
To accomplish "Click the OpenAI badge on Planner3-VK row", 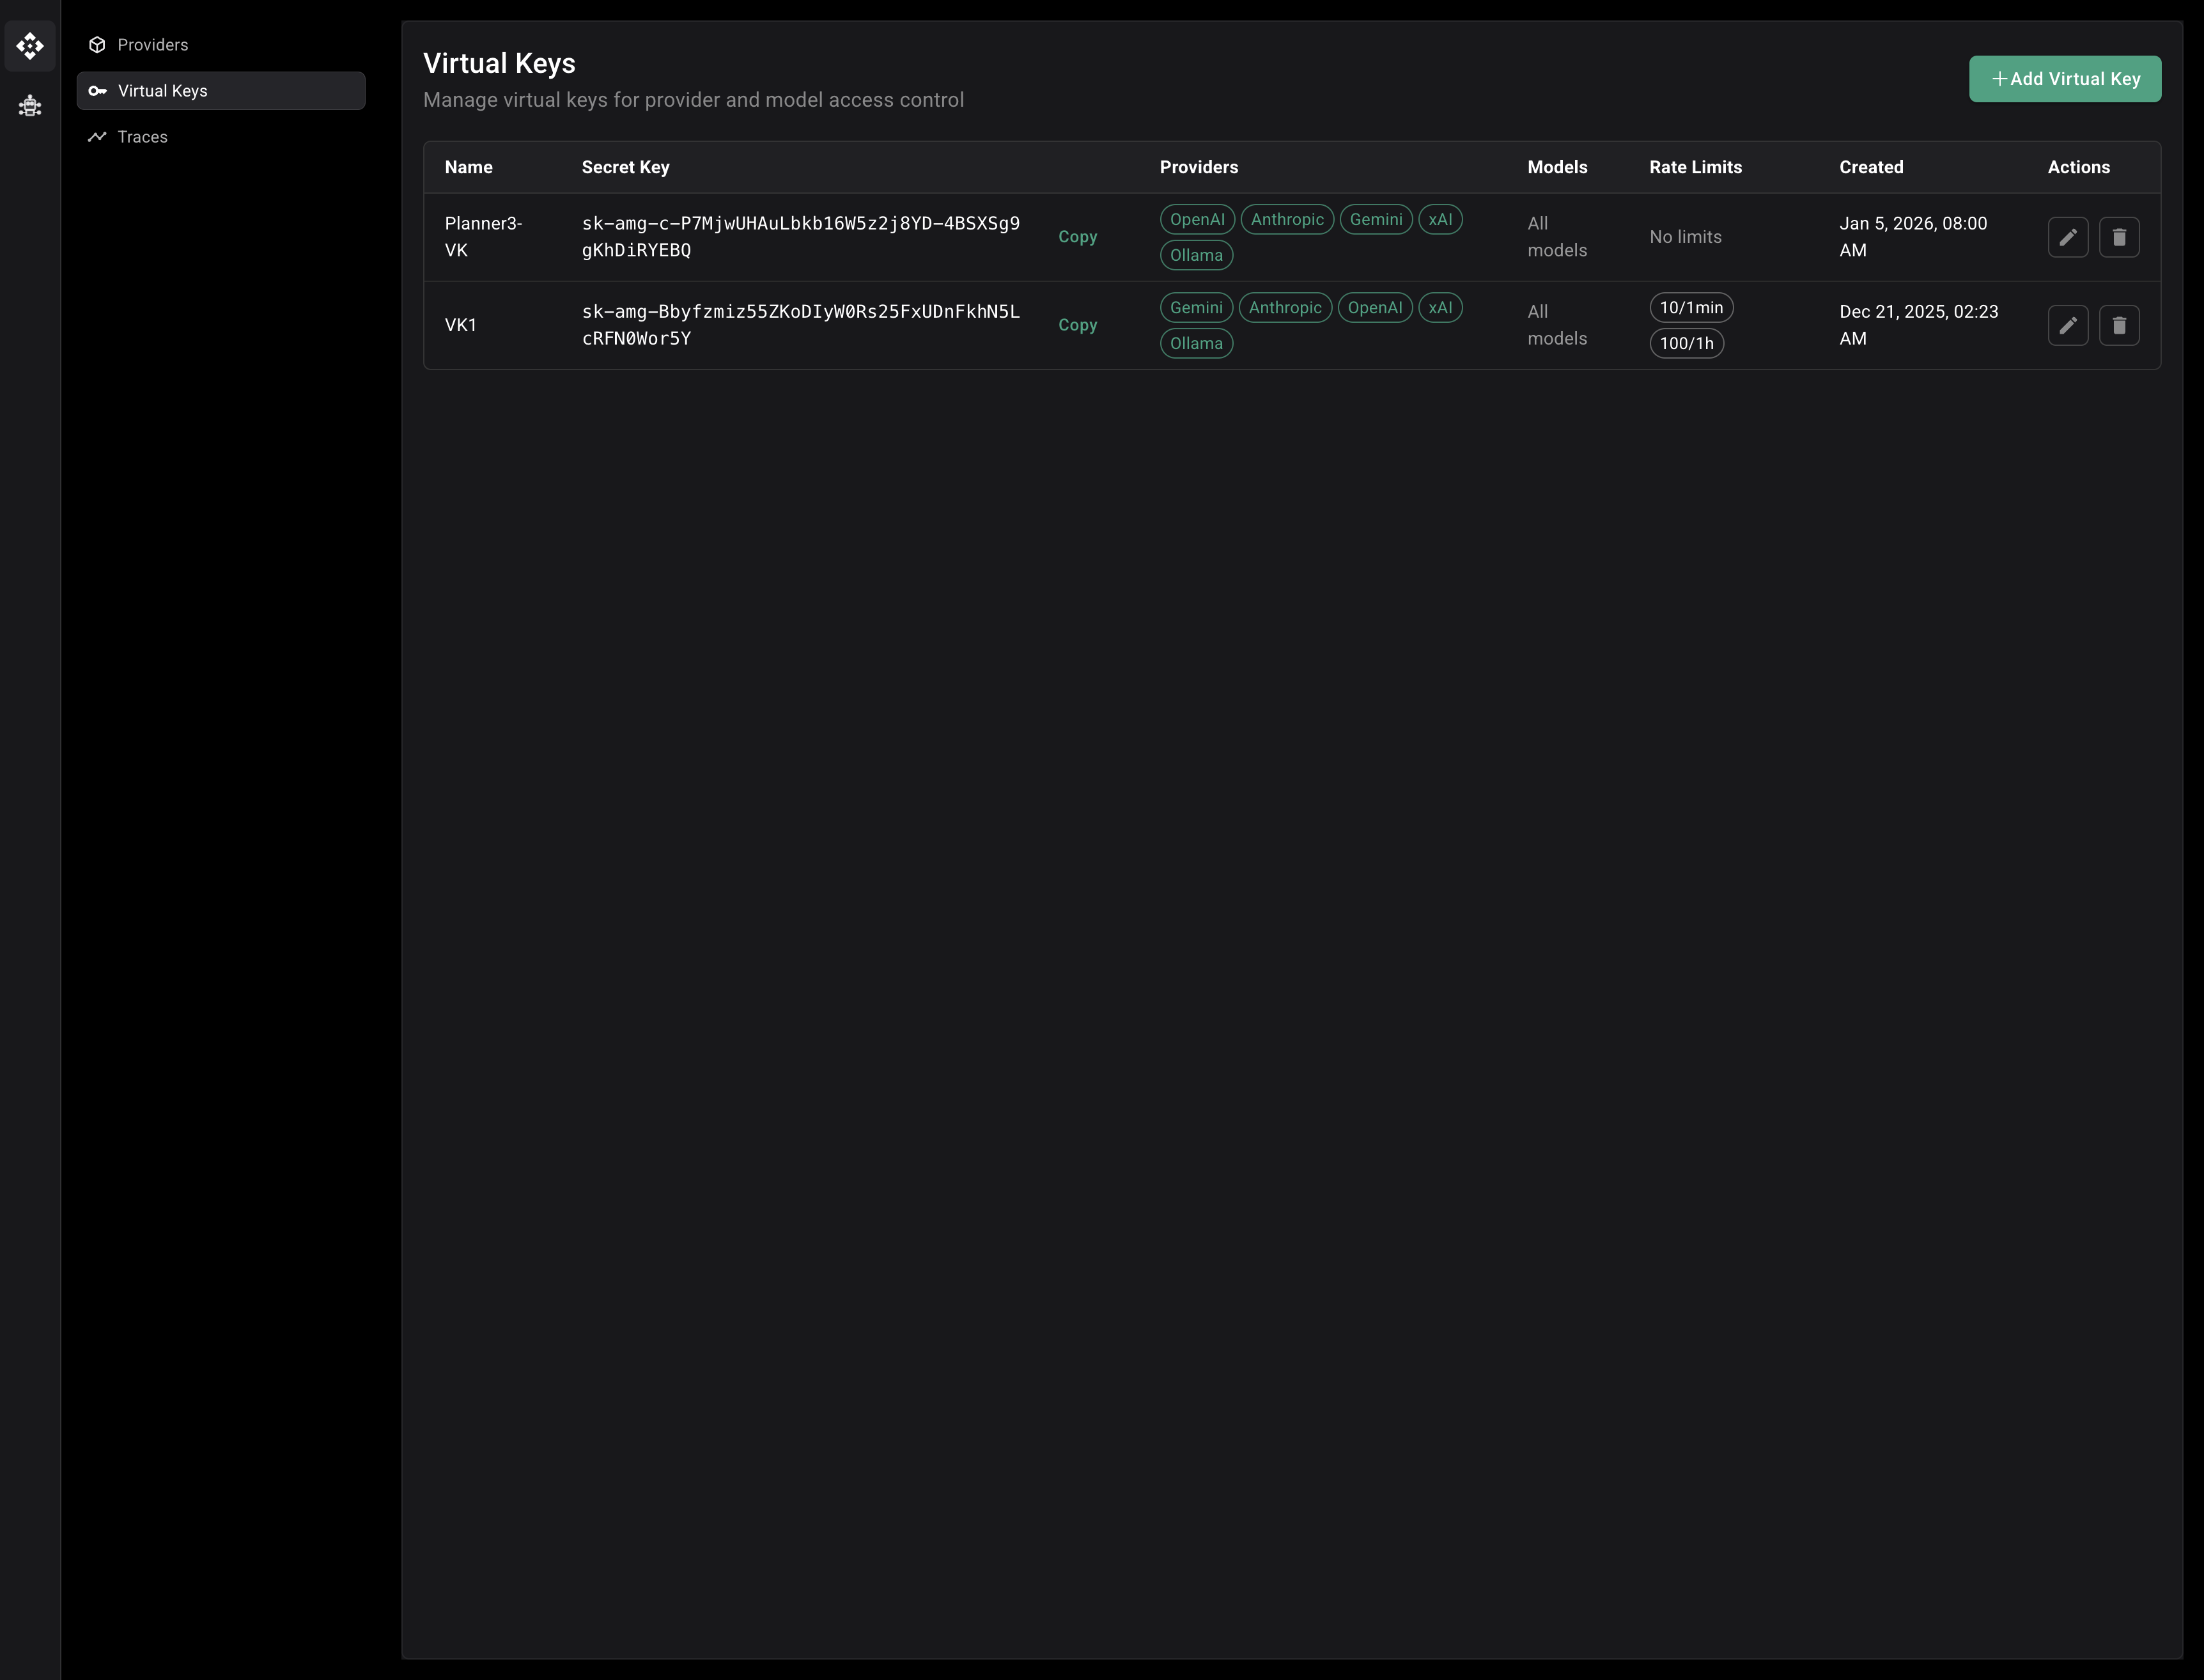I will 1196,219.
